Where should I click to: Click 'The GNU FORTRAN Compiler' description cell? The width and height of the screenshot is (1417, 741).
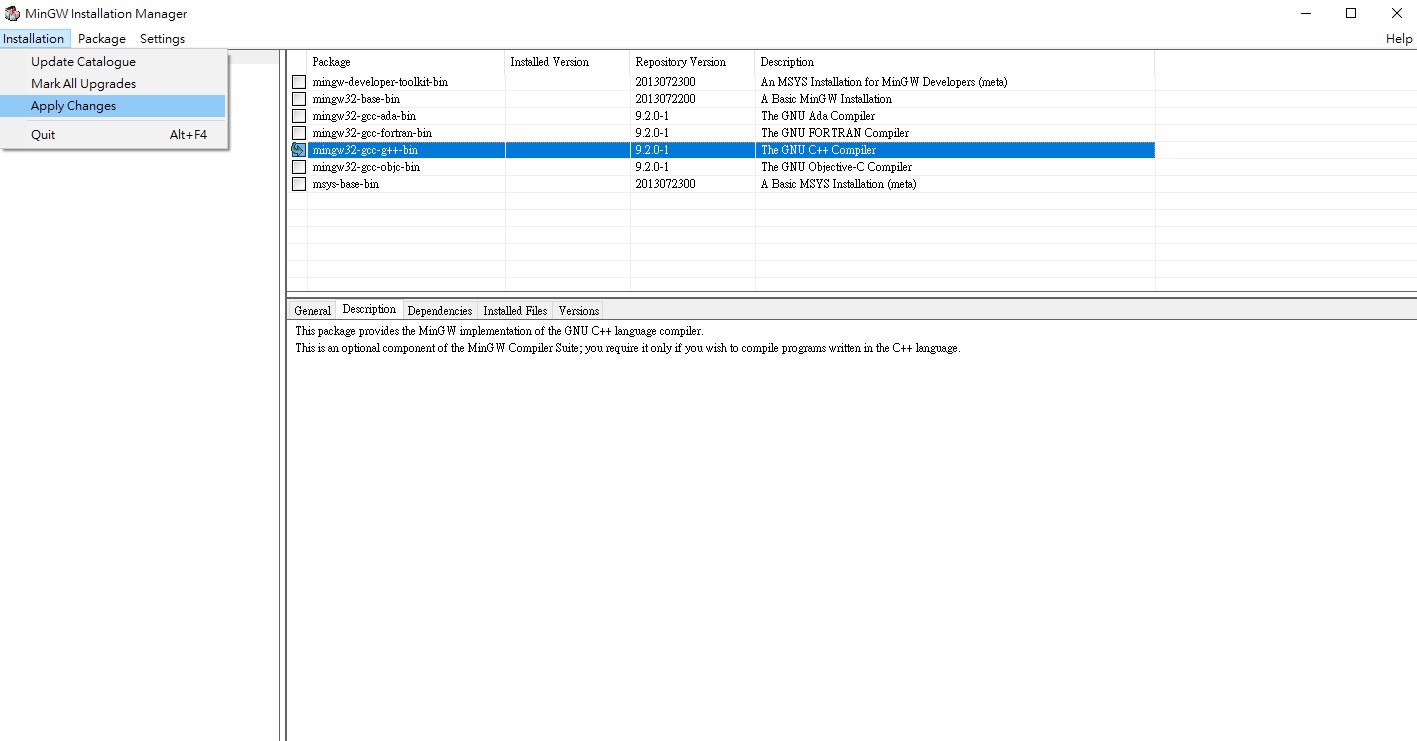tap(835, 133)
